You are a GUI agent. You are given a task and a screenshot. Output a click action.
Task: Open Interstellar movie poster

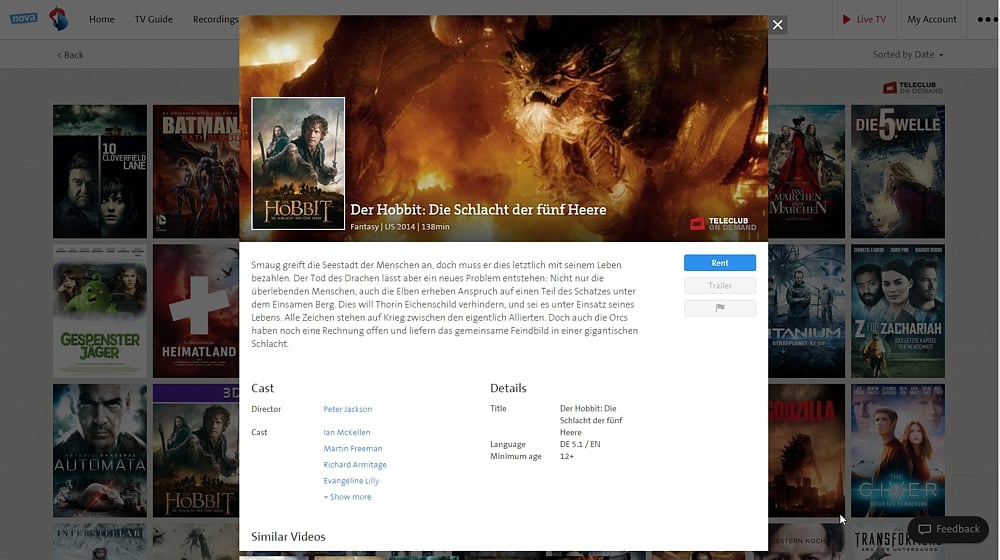[100, 542]
